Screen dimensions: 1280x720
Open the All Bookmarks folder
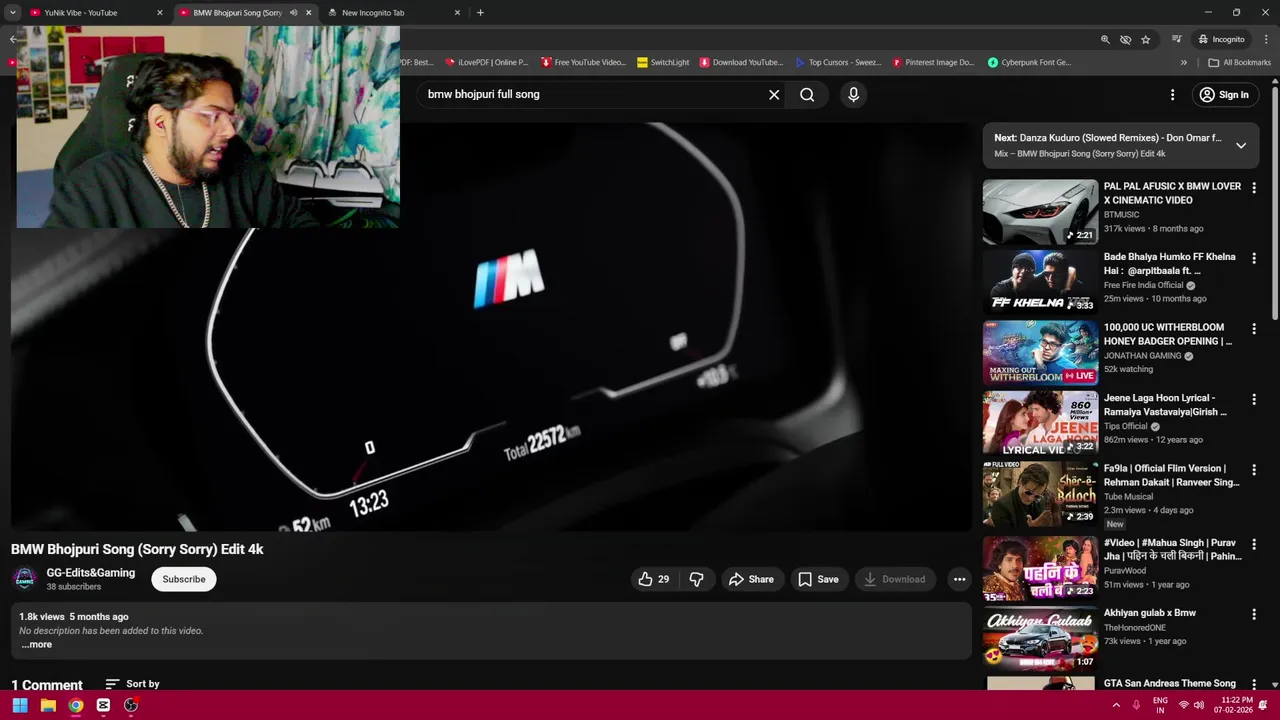click(x=1239, y=62)
